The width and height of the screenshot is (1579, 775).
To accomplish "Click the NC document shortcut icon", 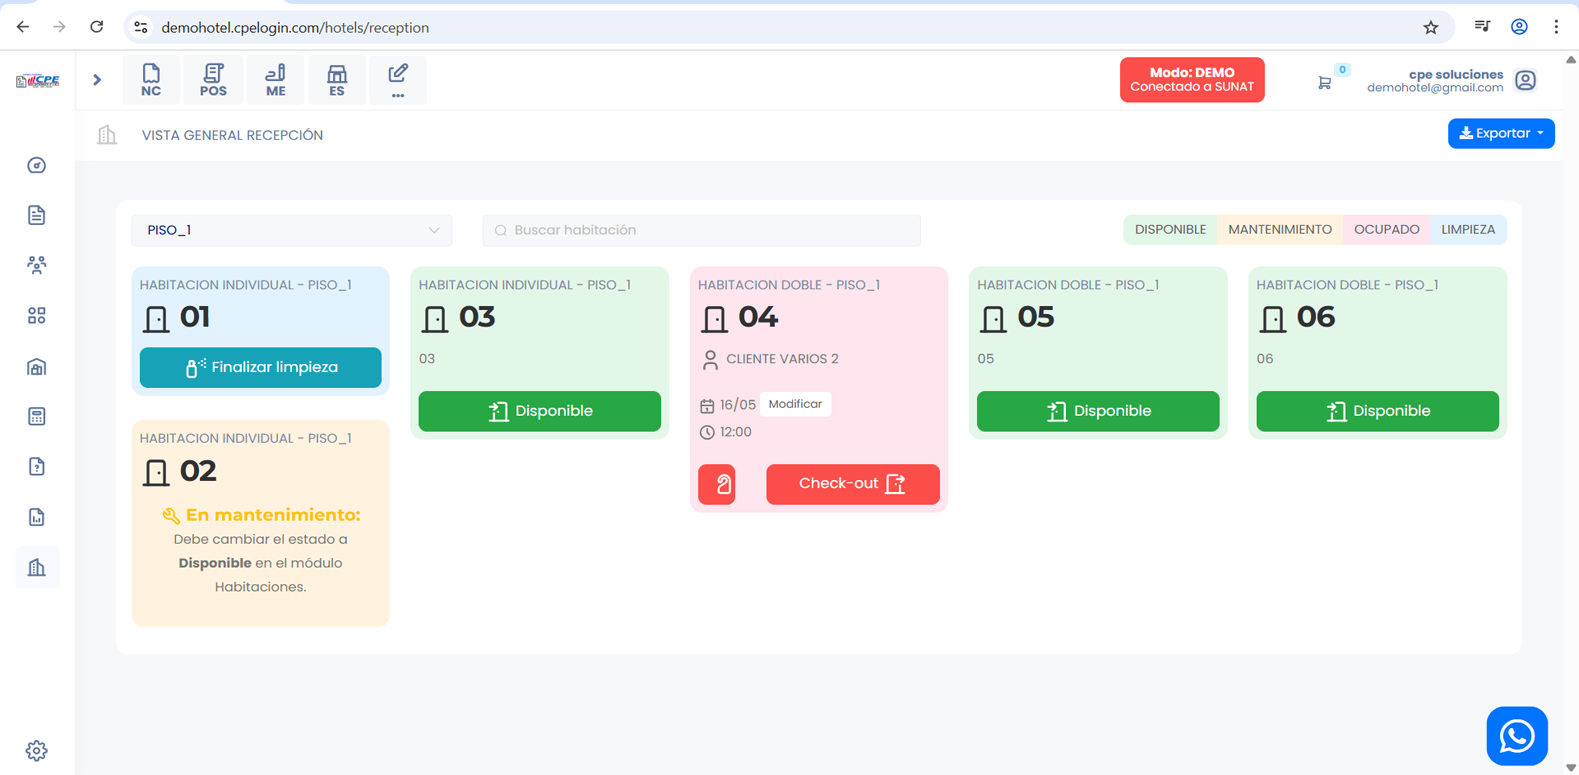I will click(151, 80).
